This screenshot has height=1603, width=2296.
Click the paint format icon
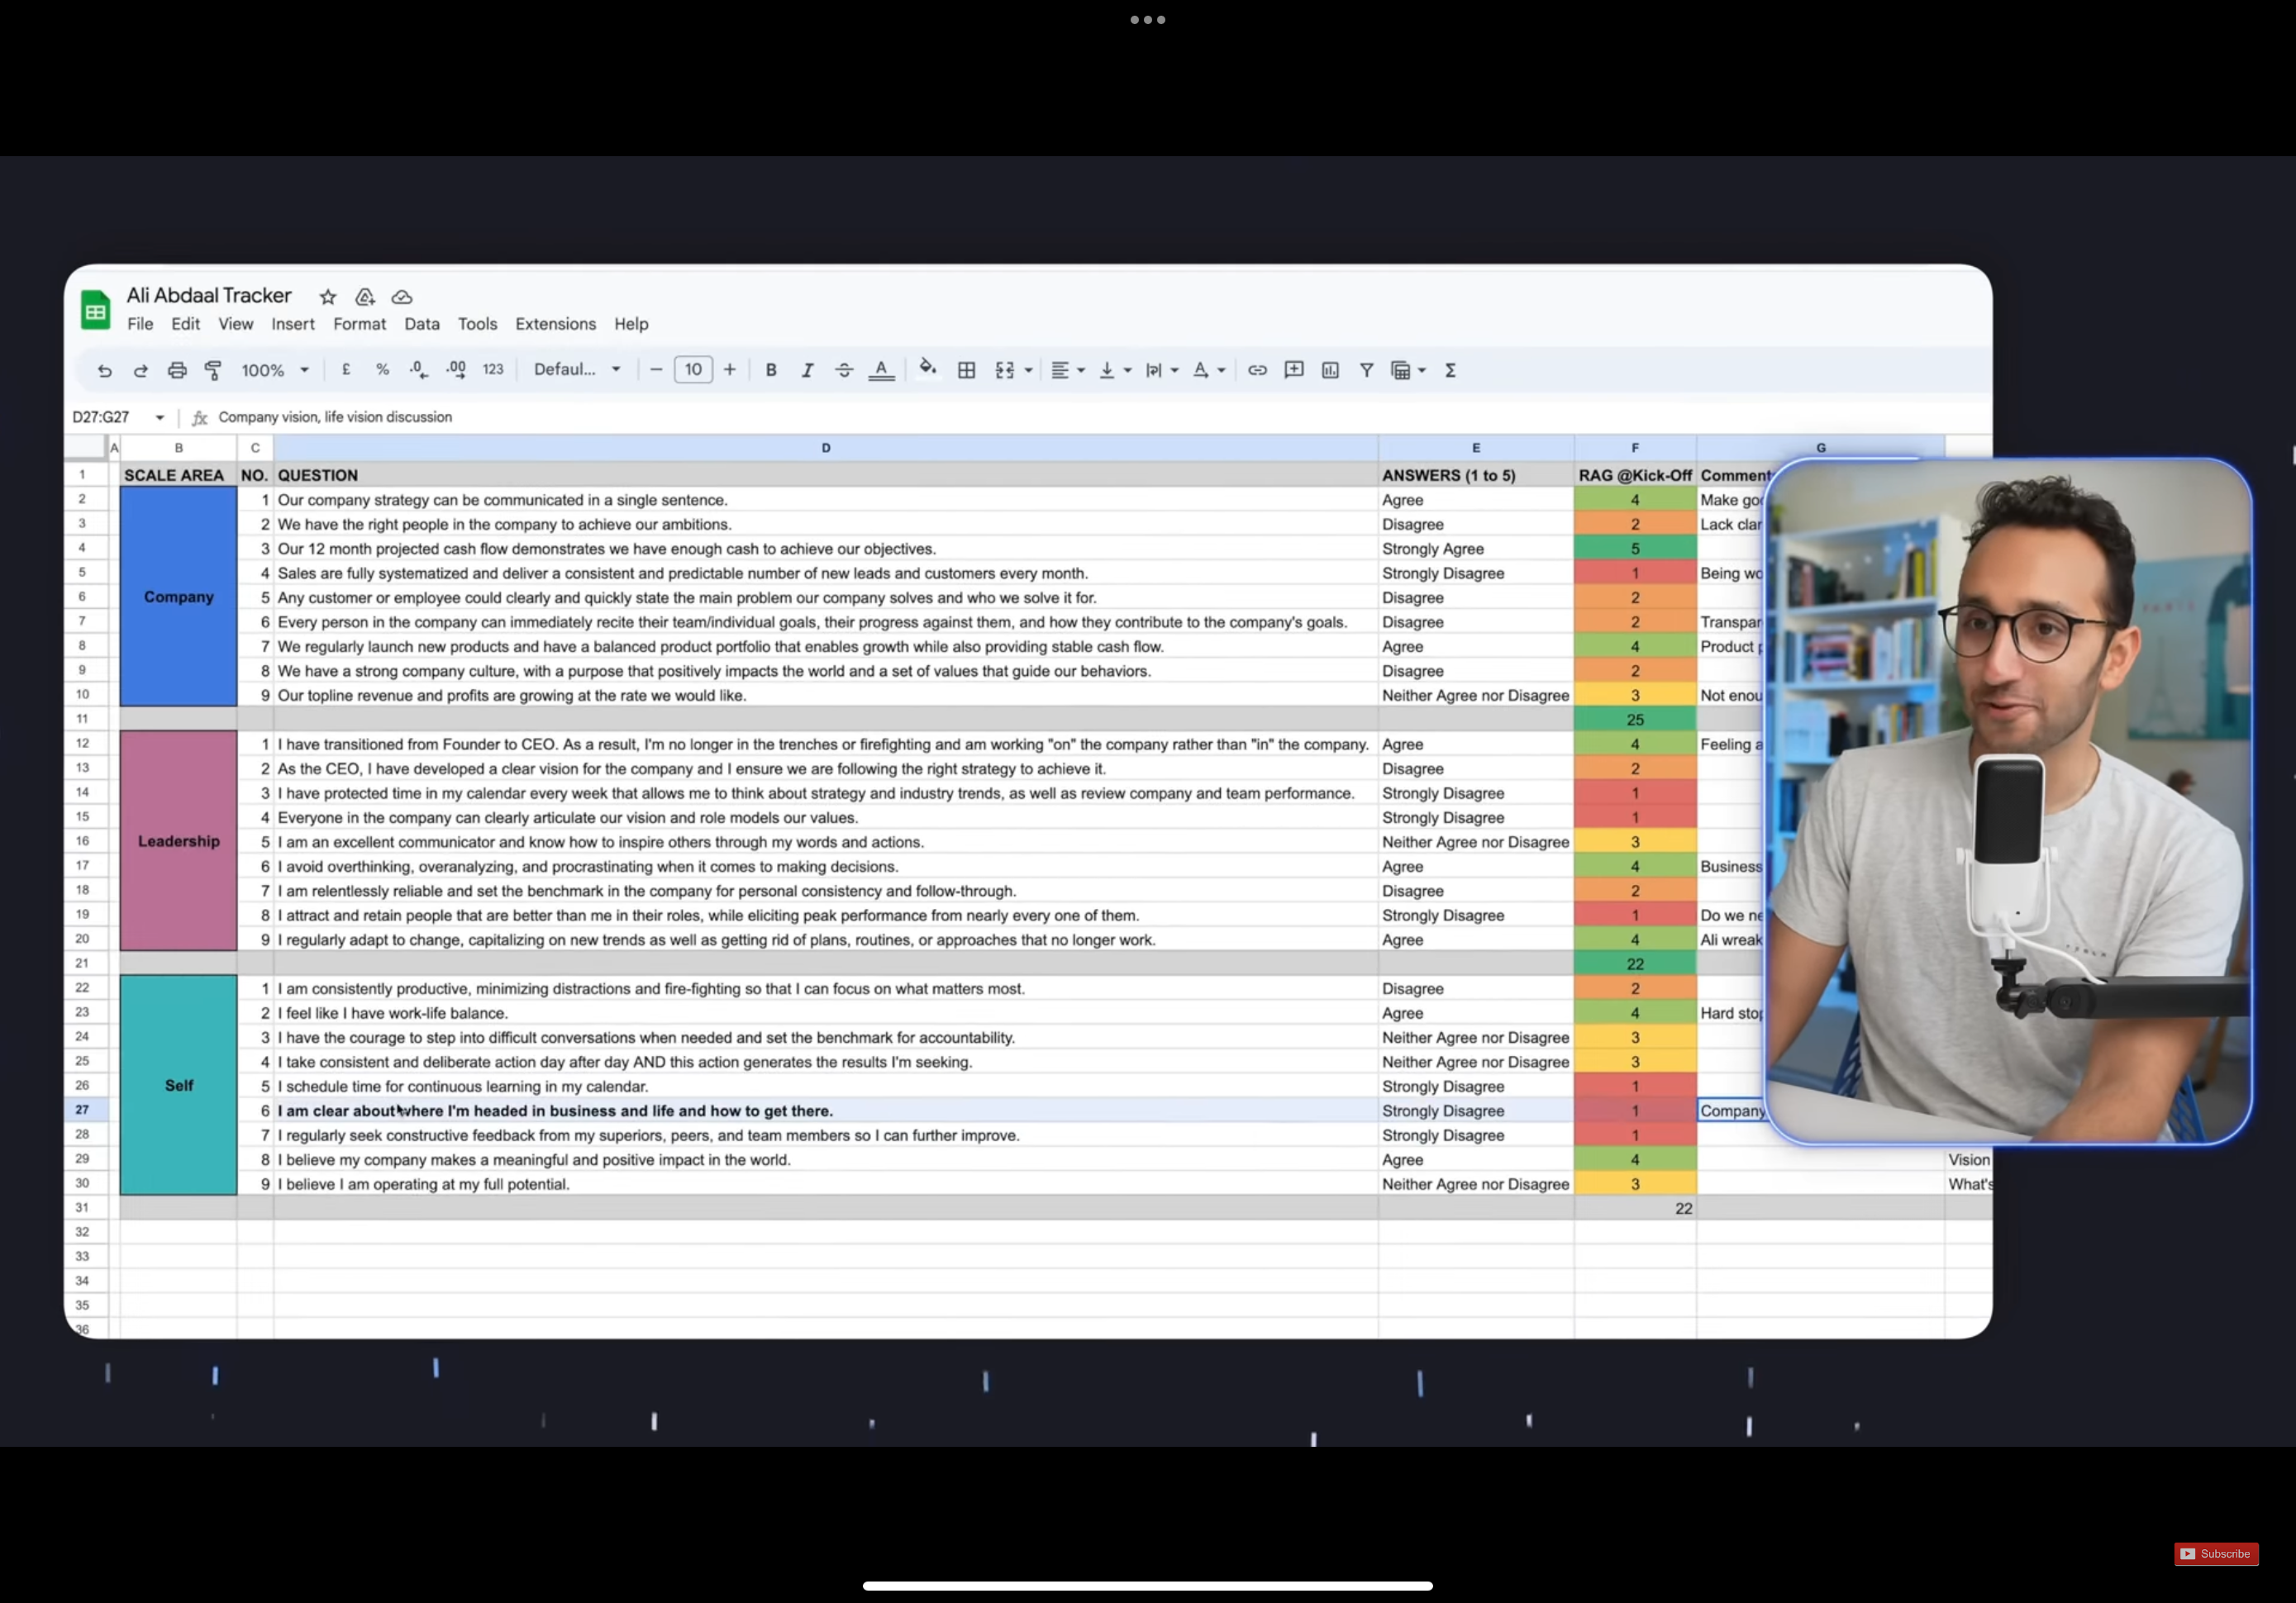[213, 370]
